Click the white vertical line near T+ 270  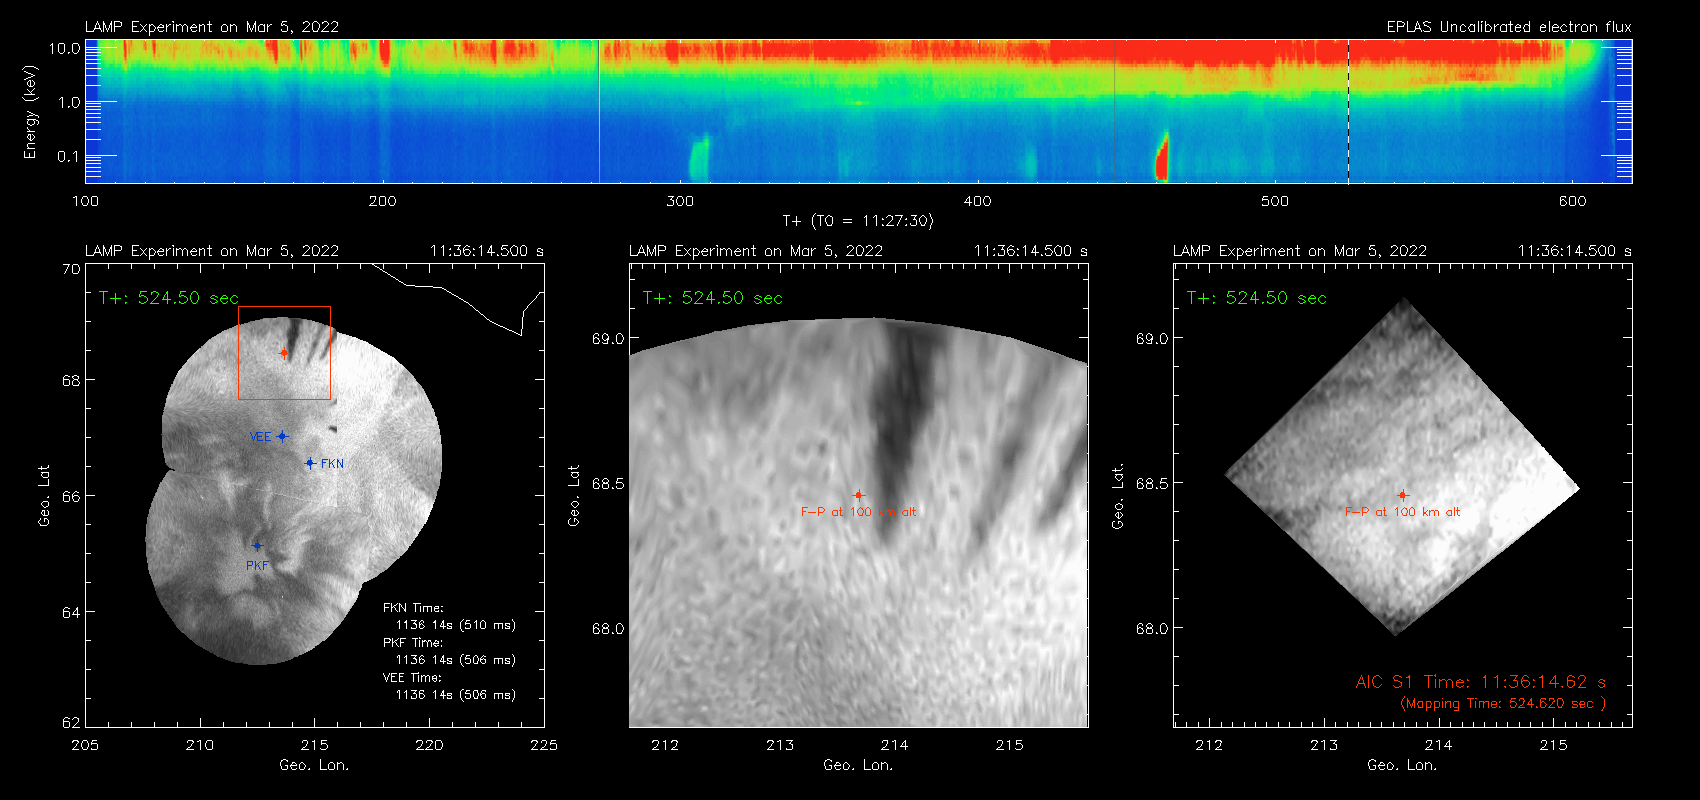599,111
